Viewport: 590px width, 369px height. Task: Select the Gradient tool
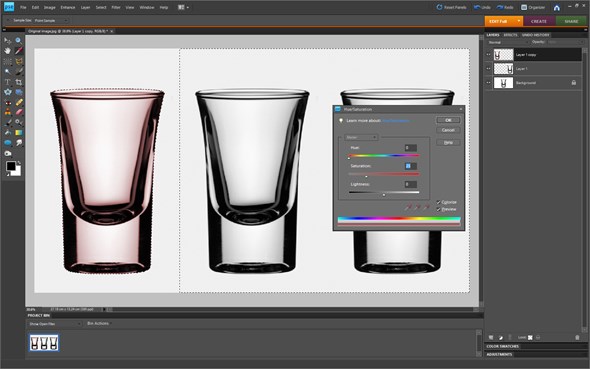[x=18, y=133]
